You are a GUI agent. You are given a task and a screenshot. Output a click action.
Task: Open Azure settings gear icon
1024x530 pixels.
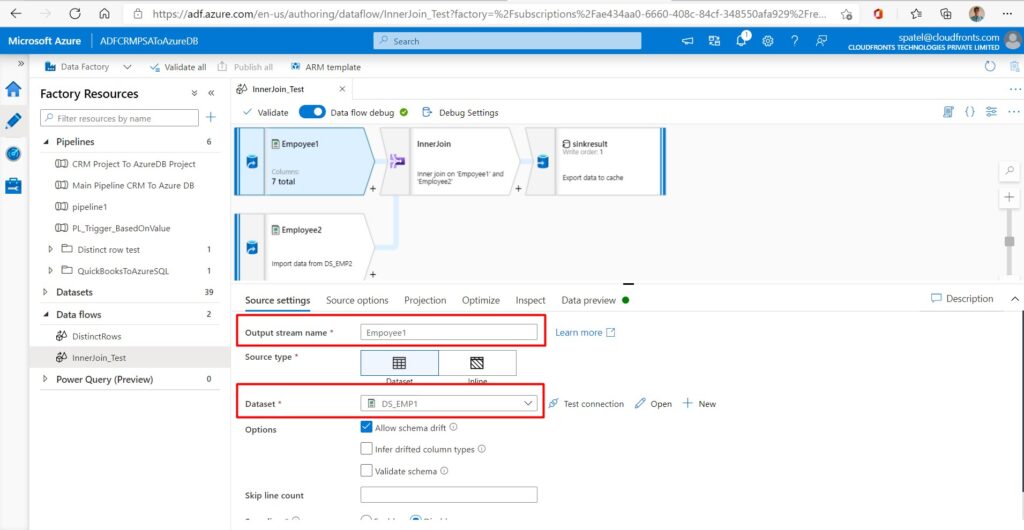point(768,40)
